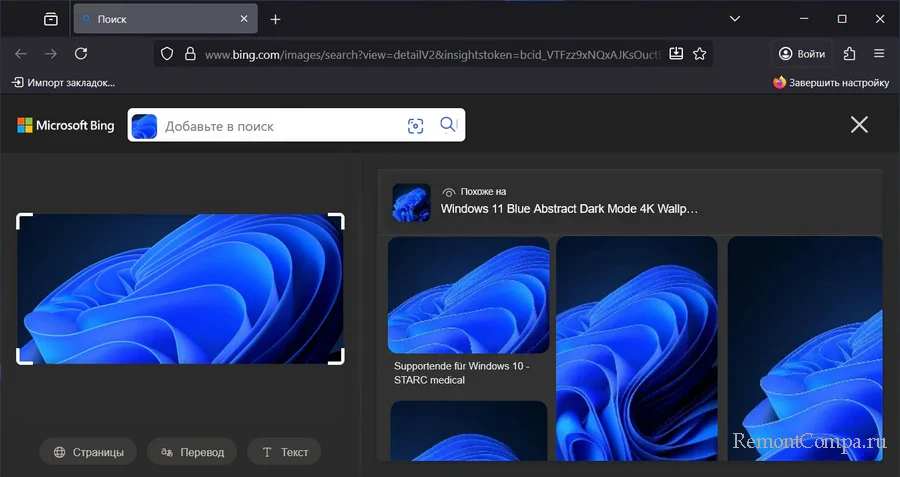Viewport: 900px width, 477px height.
Task: Open the Firefox View icon in the tab strip
Action: pyautogui.click(x=51, y=19)
